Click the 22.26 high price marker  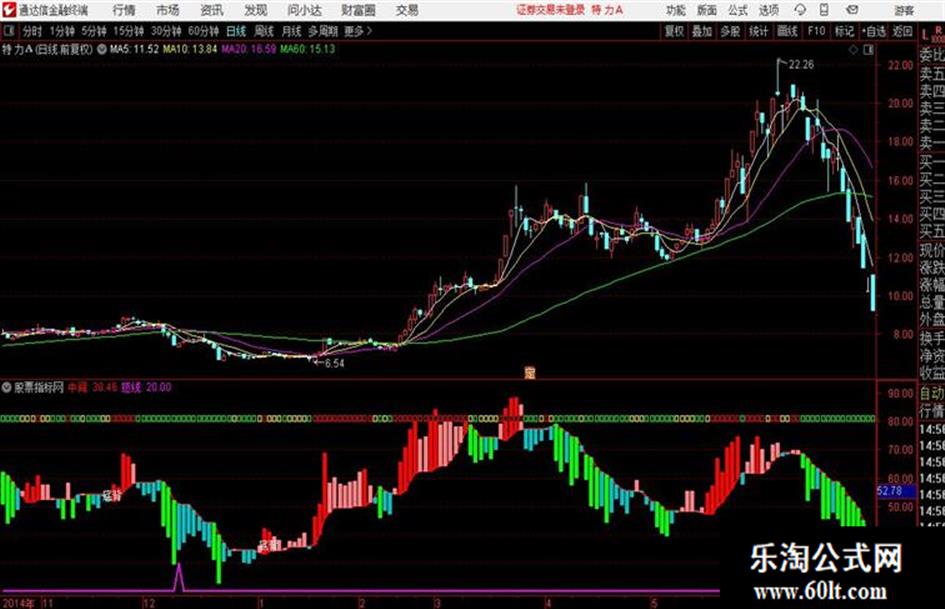(x=801, y=65)
